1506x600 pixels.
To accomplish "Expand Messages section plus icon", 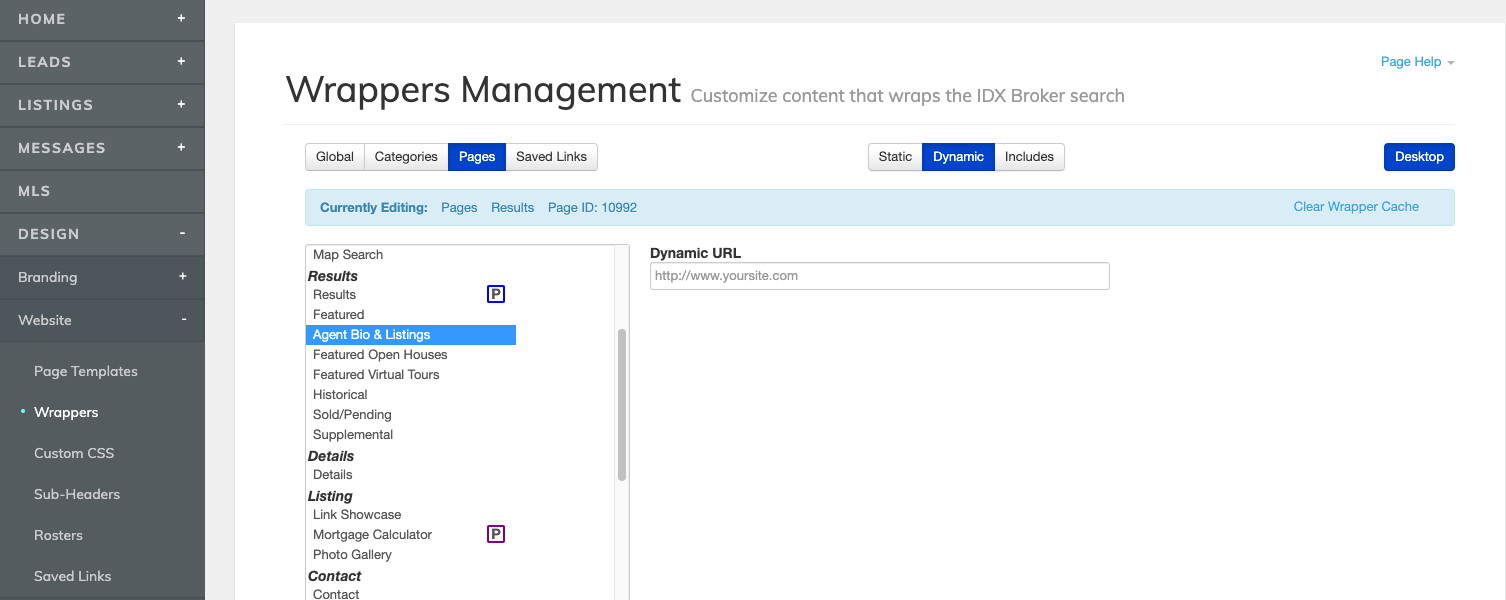I will coord(181,148).
